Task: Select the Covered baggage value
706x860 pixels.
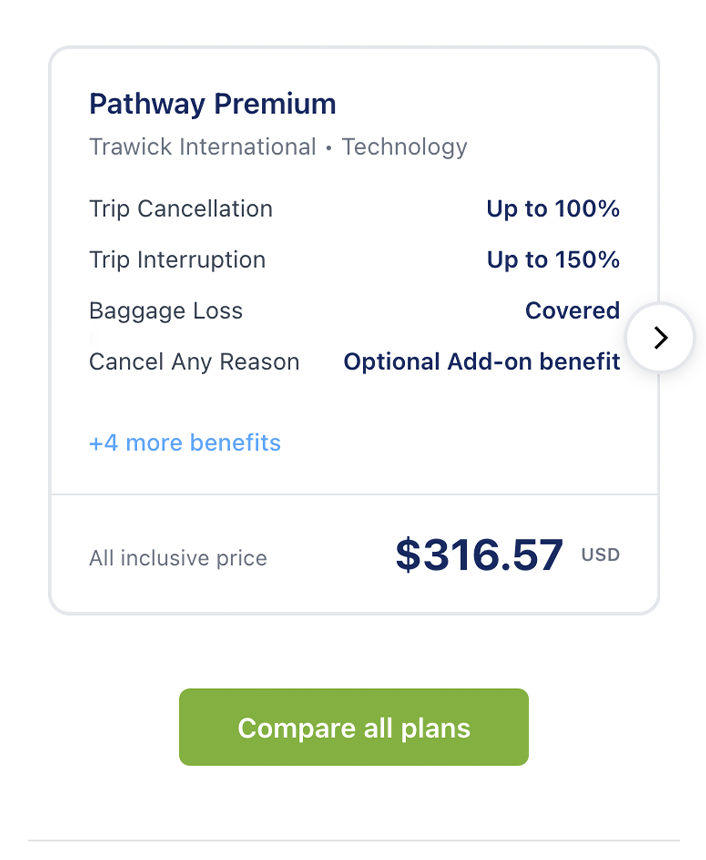Action: 572,311
